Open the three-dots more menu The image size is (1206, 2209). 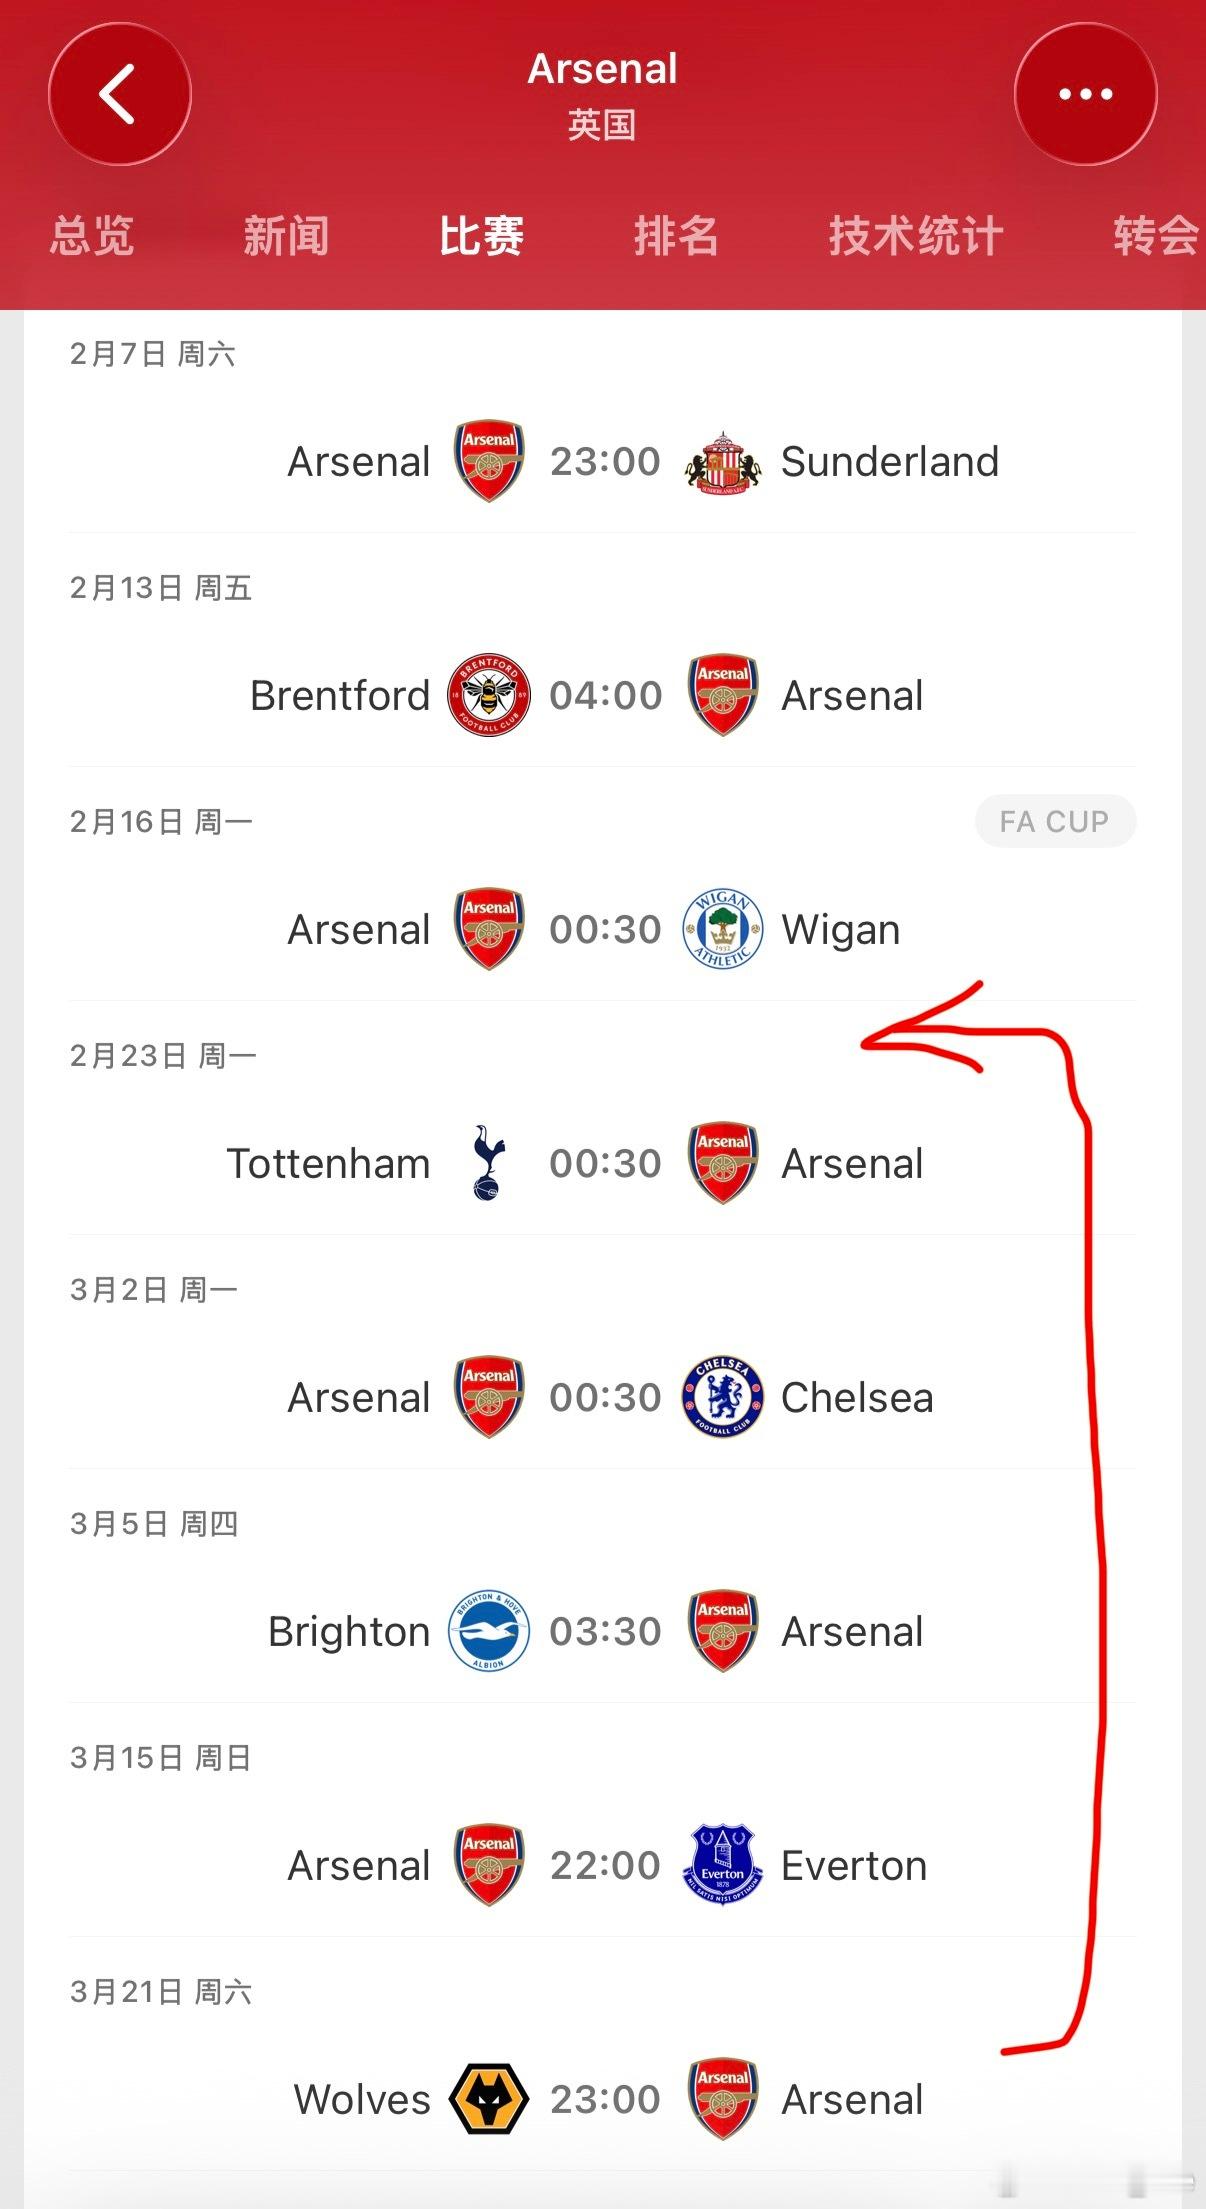point(1085,94)
